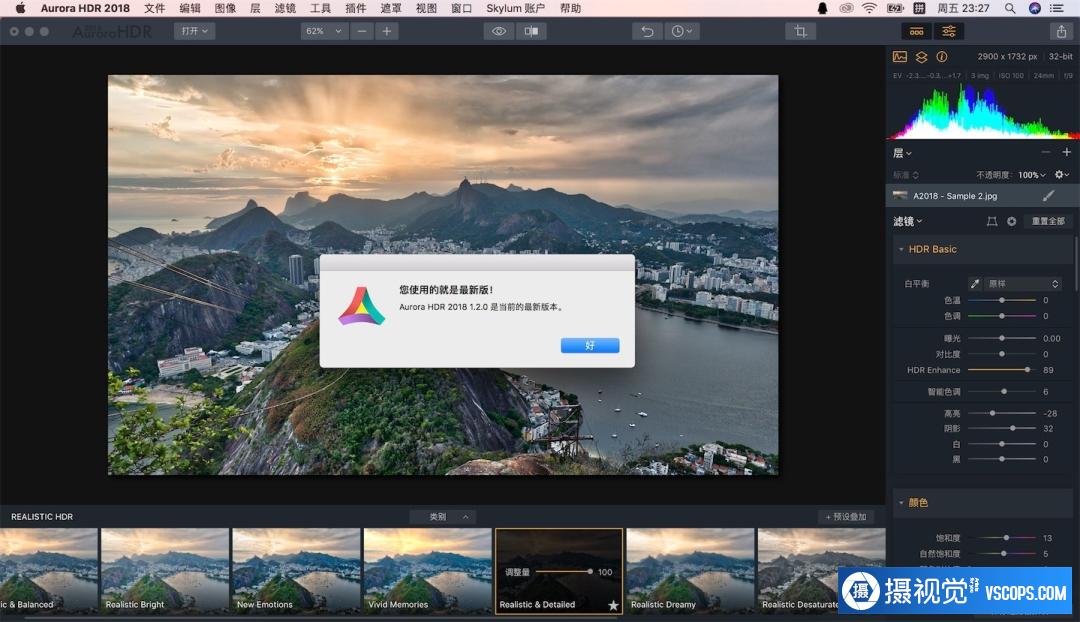Click the QQ penguin menu bar icon
This screenshot has width=1080, height=622.
point(822,8)
